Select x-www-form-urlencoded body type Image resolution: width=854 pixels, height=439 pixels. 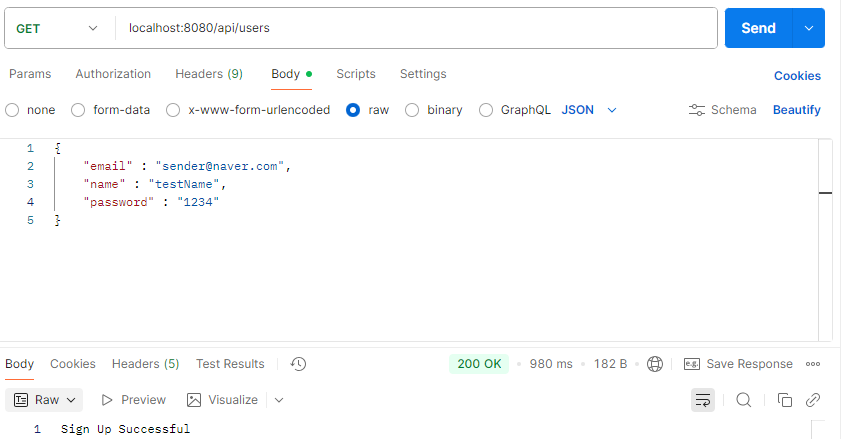coord(173,110)
